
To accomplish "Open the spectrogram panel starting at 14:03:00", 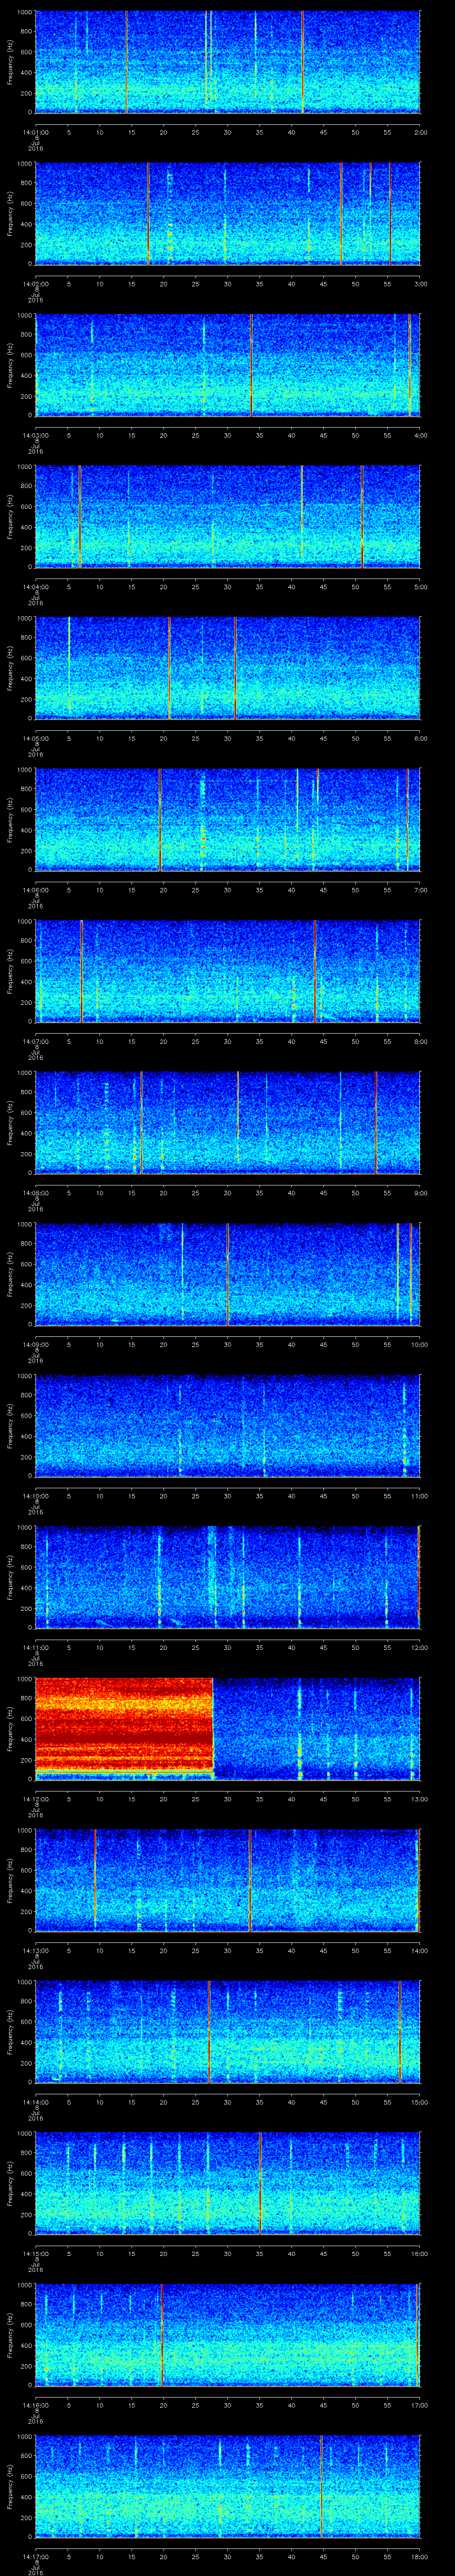I will 227,365.
